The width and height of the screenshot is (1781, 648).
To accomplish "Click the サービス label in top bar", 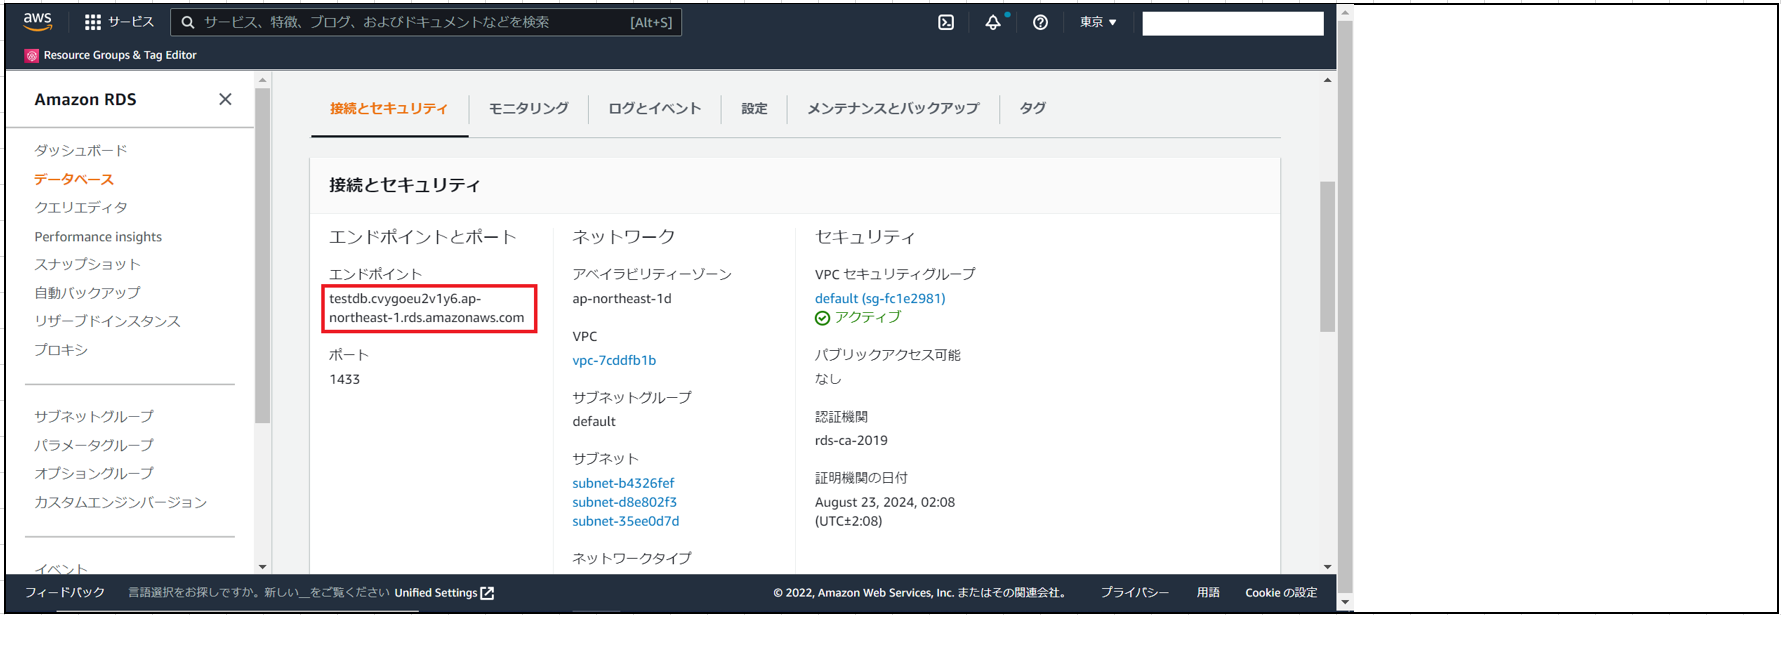I will coord(131,22).
